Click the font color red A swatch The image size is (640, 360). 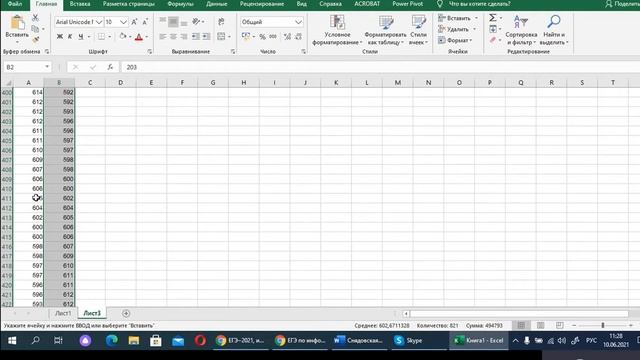click(x=139, y=37)
